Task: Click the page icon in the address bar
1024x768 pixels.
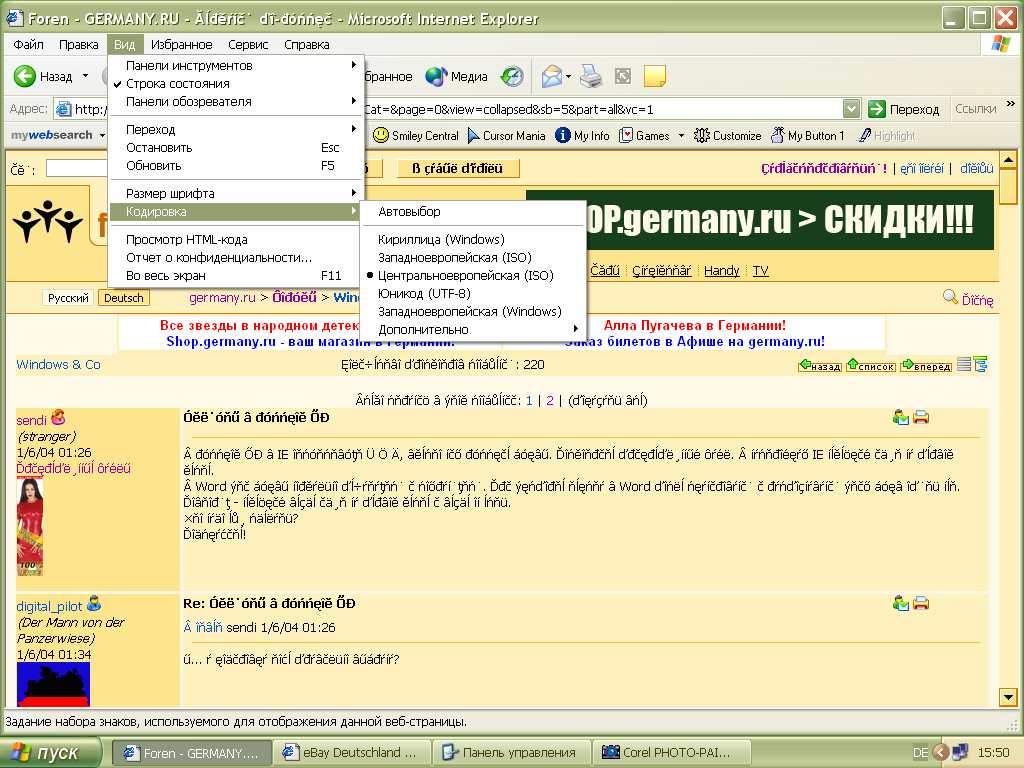Action: click(x=63, y=109)
